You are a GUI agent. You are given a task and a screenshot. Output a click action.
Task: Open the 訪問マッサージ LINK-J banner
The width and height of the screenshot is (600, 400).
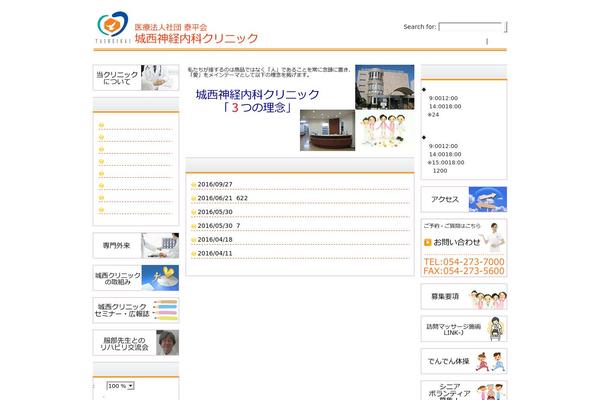pyautogui.click(x=464, y=329)
